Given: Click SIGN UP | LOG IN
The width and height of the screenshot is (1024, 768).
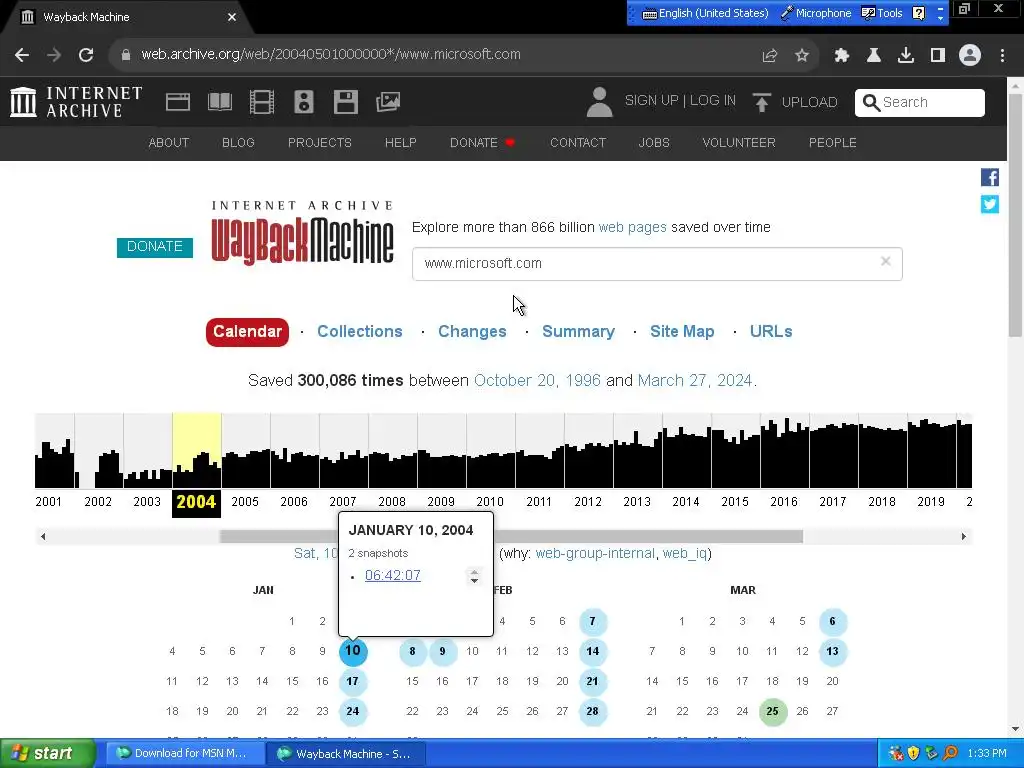Looking at the screenshot, I should (x=680, y=101).
